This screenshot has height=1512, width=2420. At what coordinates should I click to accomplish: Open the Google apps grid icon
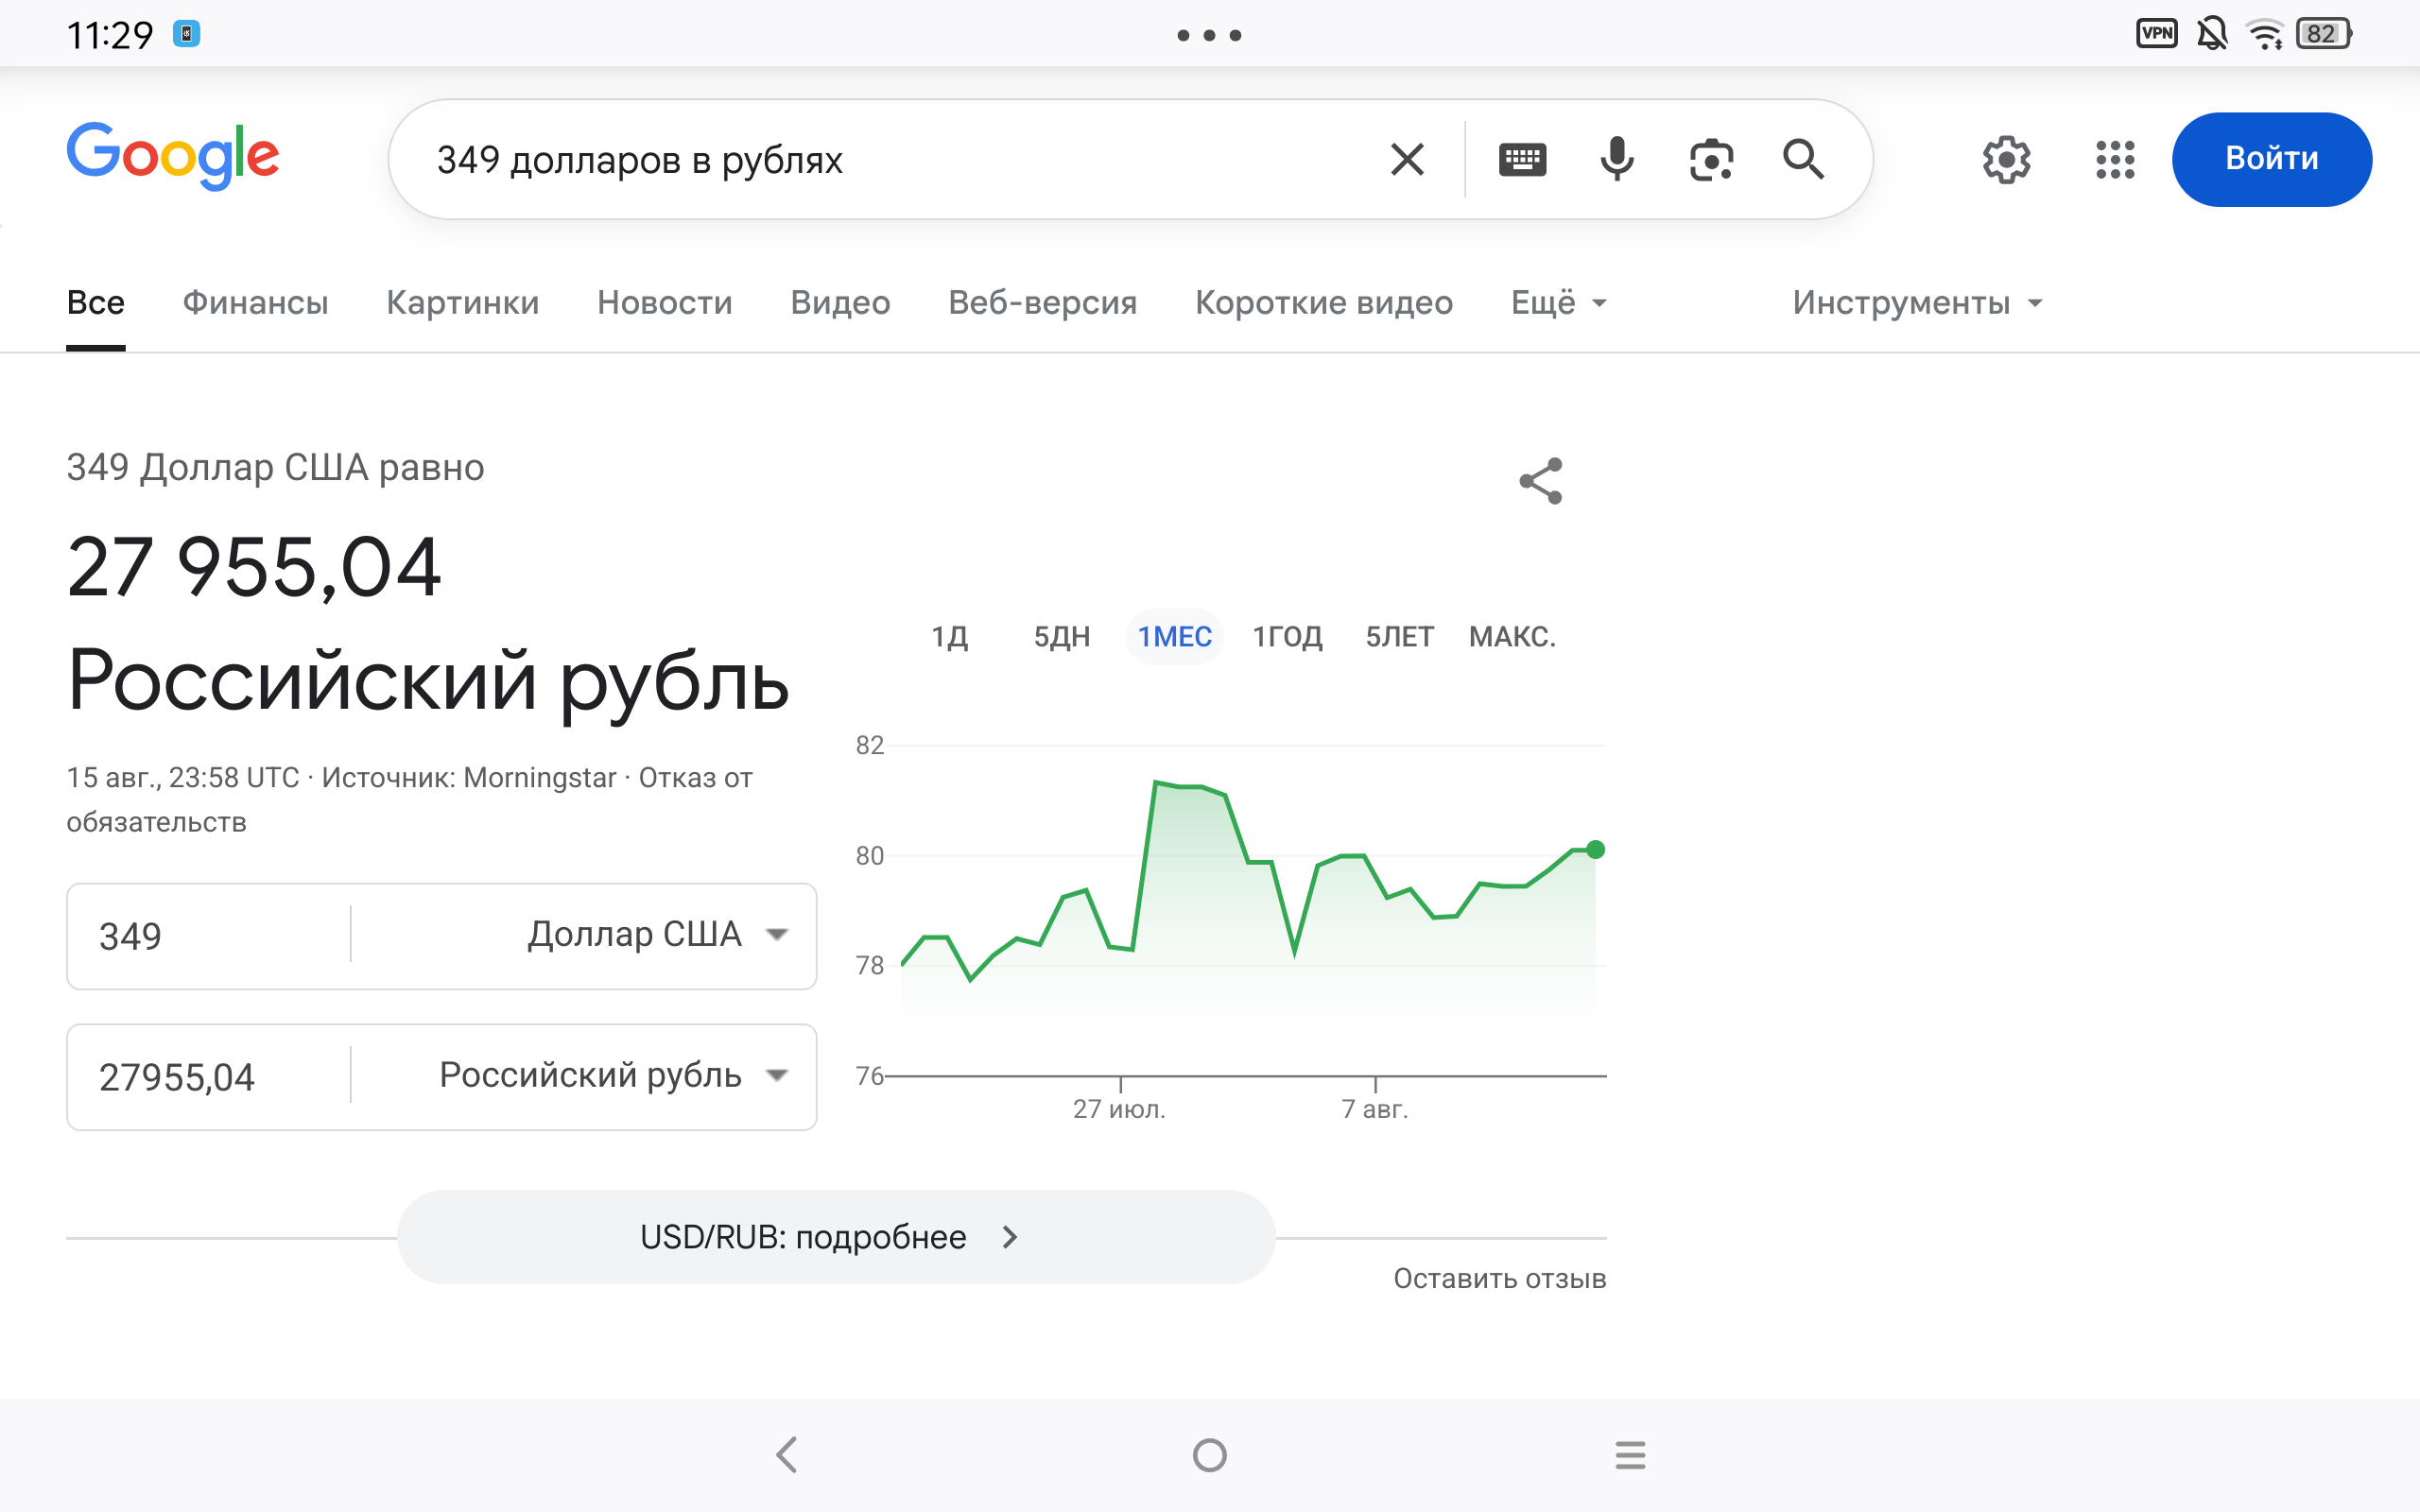[x=2115, y=159]
